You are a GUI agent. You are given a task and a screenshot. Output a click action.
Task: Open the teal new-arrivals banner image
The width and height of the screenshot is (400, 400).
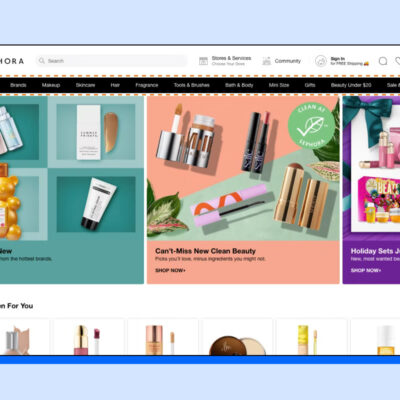(72, 168)
